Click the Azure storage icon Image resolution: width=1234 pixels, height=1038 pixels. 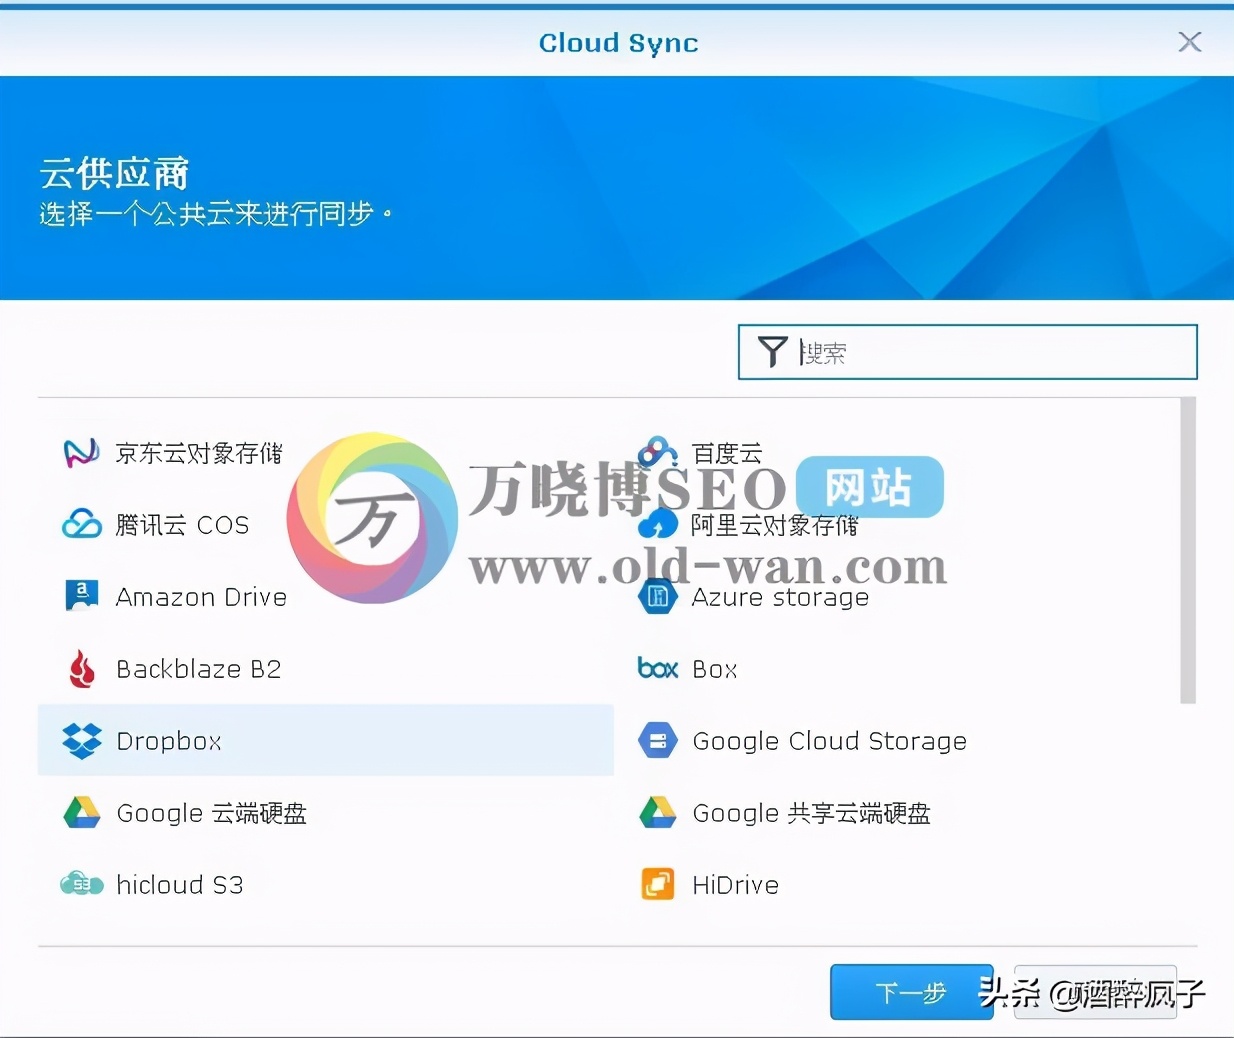point(657,596)
